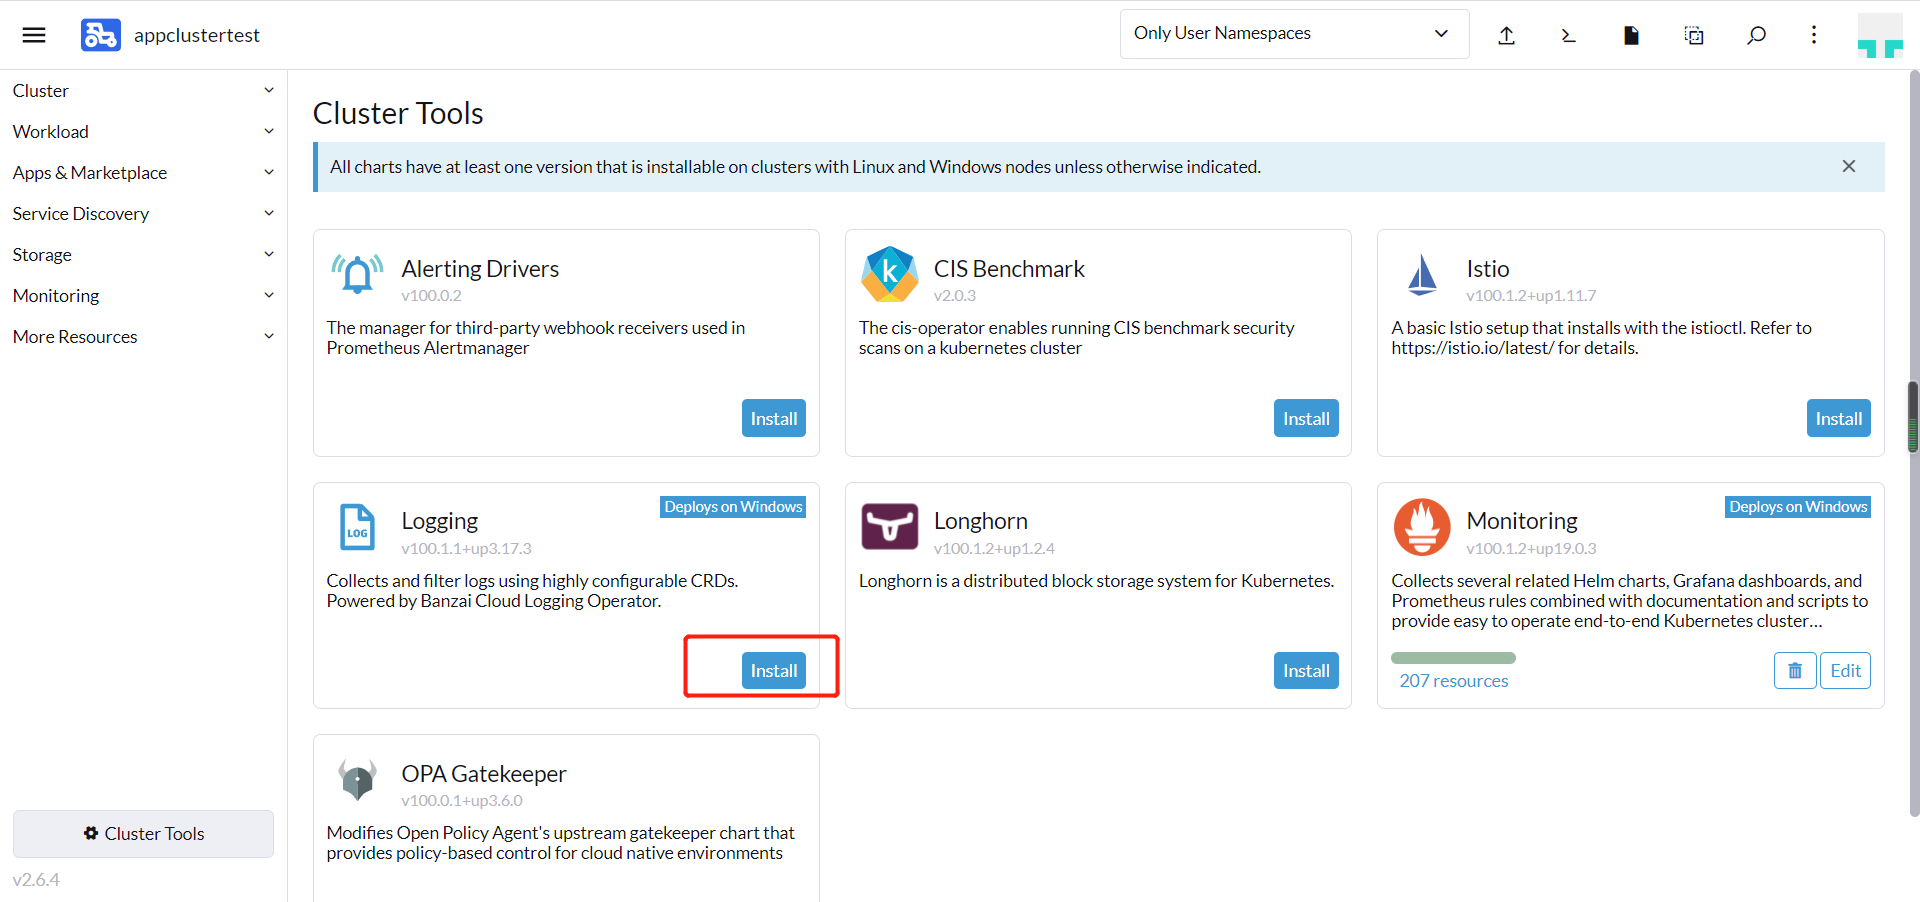Click the CIS Benchmark logo icon
The image size is (1920, 902).
[889, 274]
